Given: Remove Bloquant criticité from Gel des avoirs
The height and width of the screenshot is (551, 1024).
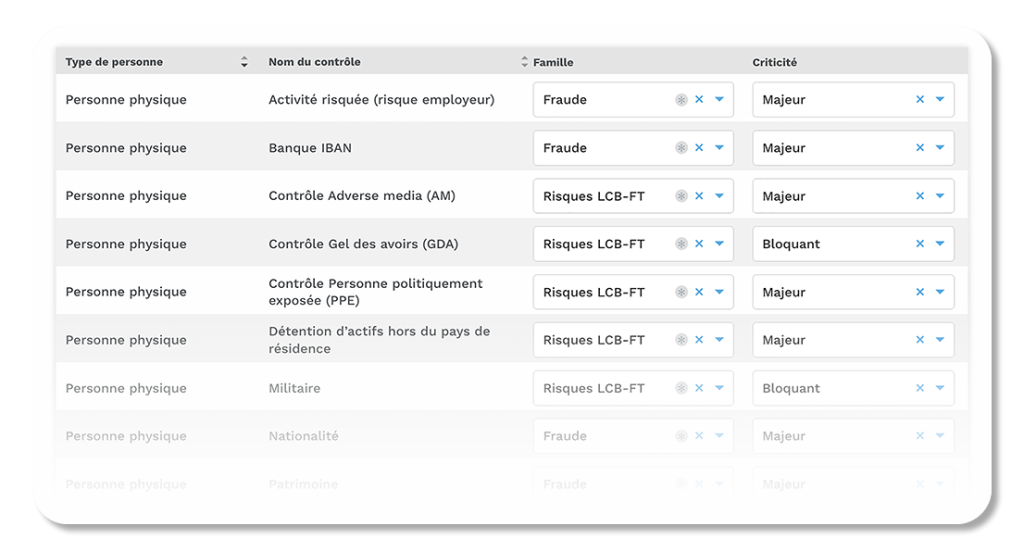Looking at the screenshot, I should pyautogui.click(x=920, y=244).
